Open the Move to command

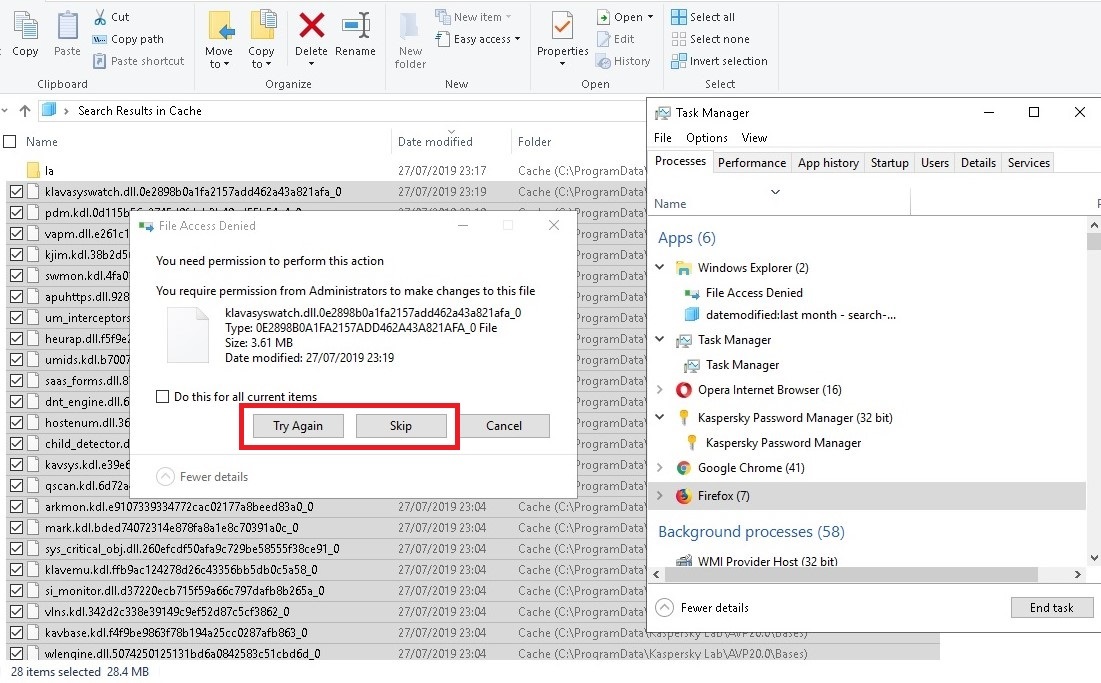click(220, 39)
